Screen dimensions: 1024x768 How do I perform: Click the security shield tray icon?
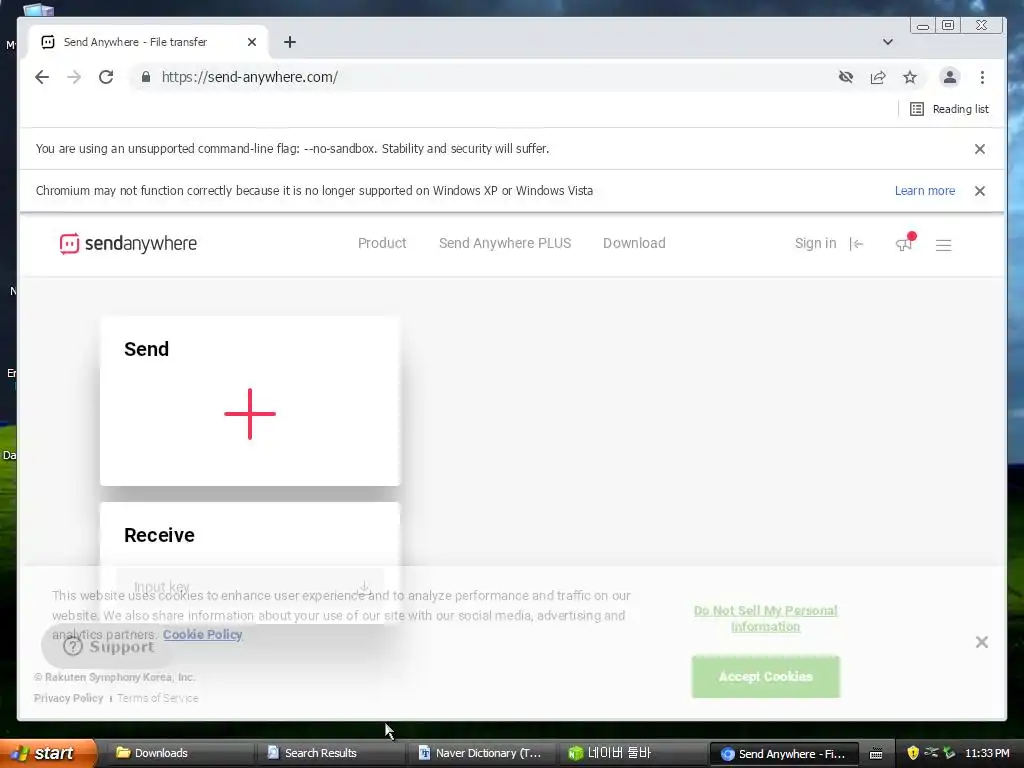pos(912,753)
